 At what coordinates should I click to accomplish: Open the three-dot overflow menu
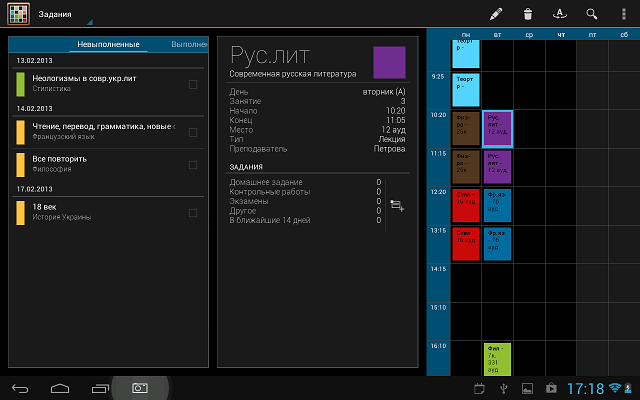click(x=624, y=14)
